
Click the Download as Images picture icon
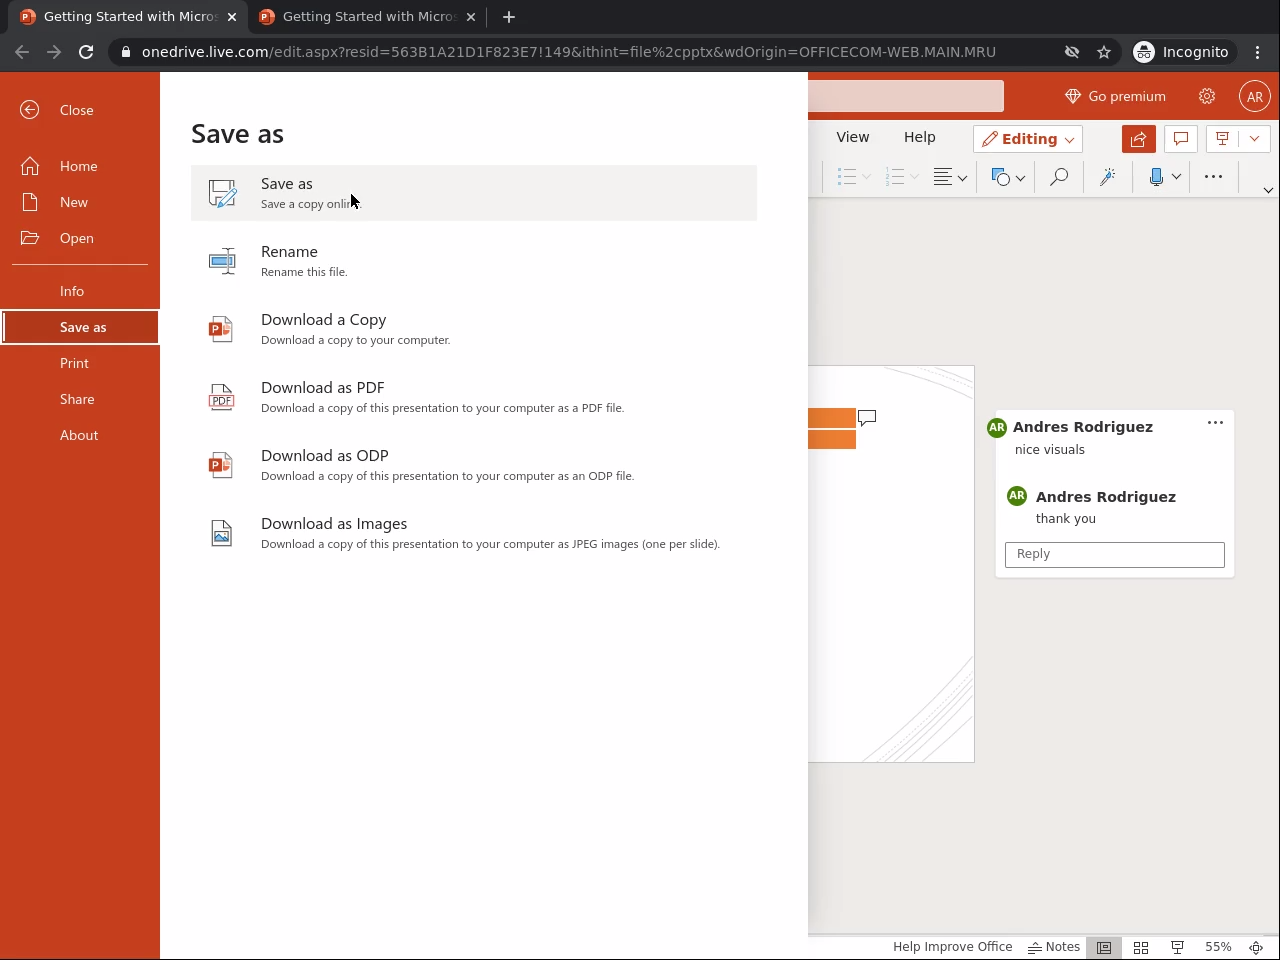click(221, 533)
